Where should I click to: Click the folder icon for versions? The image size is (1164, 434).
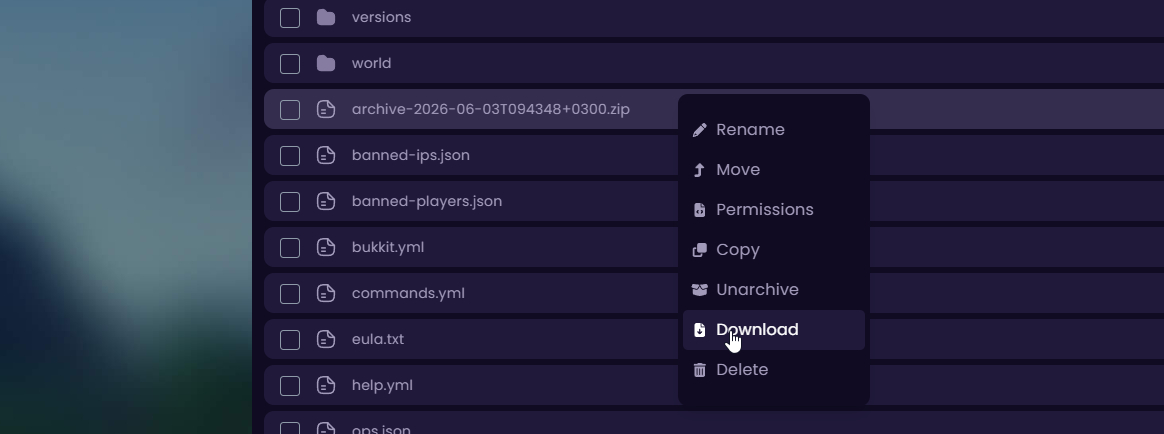(x=326, y=17)
